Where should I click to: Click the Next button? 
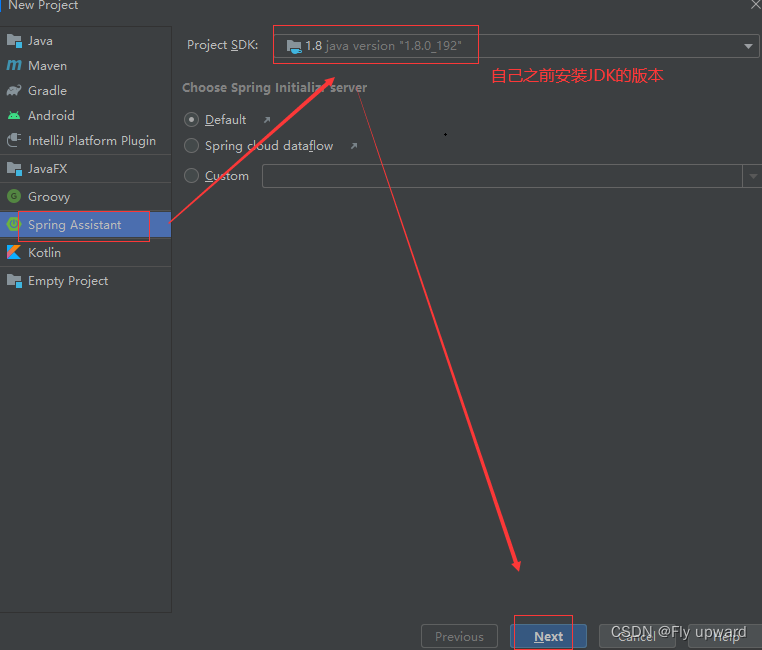click(548, 636)
